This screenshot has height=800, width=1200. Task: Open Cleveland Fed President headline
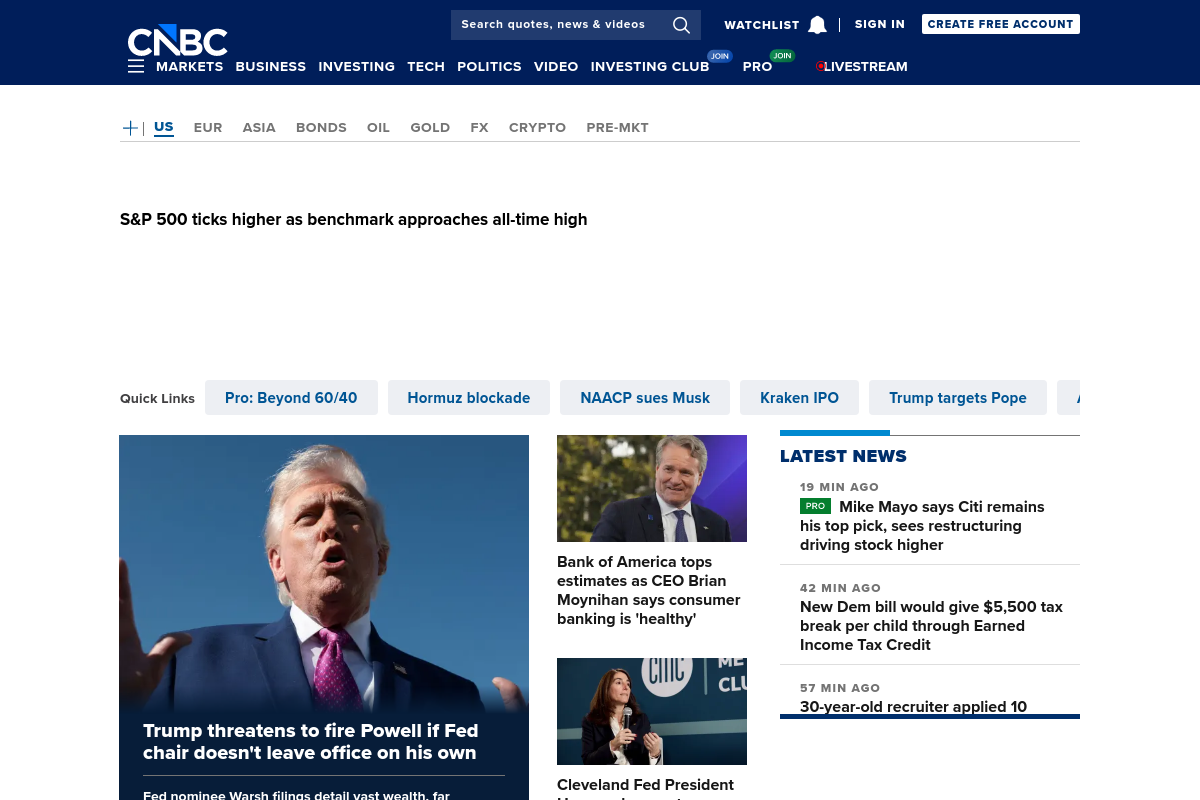(x=645, y=787)
